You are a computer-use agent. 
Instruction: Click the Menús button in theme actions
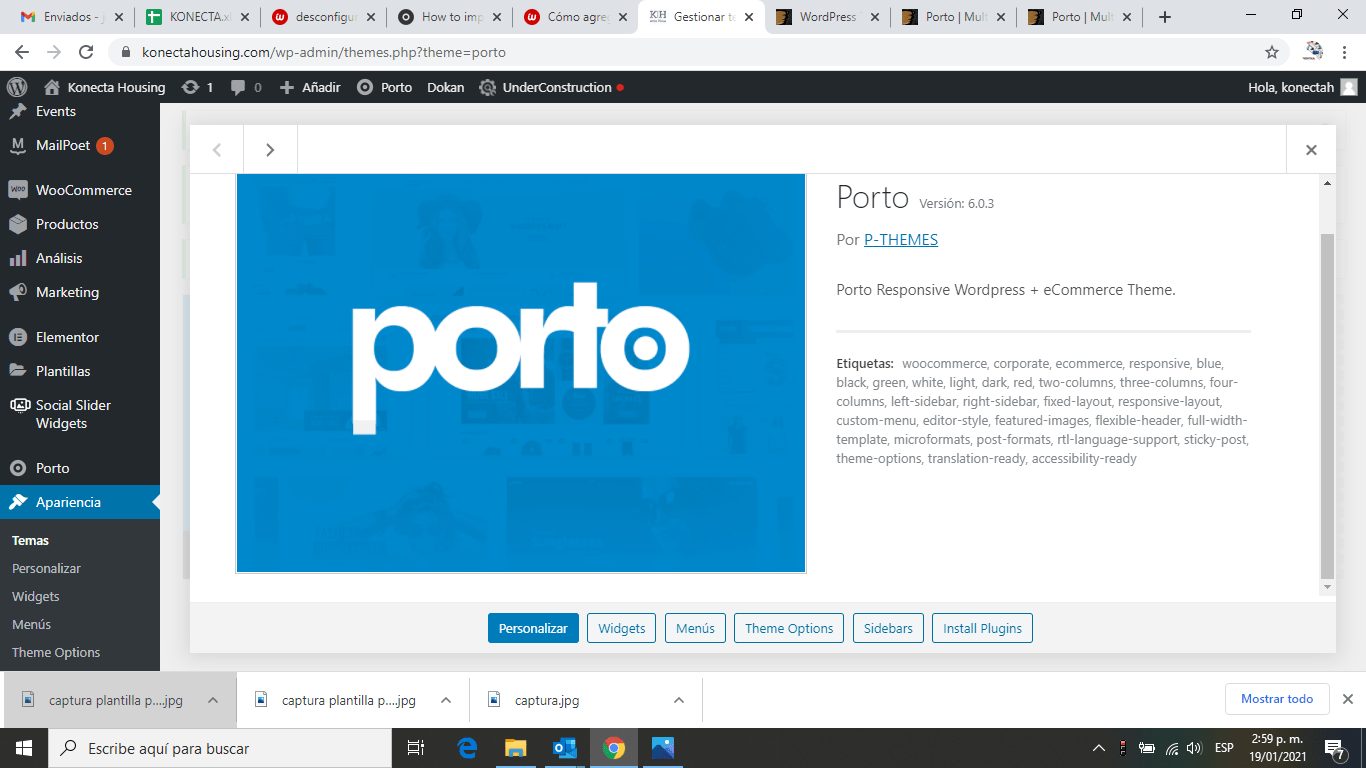pyautogui.click(x=695, y=628)
